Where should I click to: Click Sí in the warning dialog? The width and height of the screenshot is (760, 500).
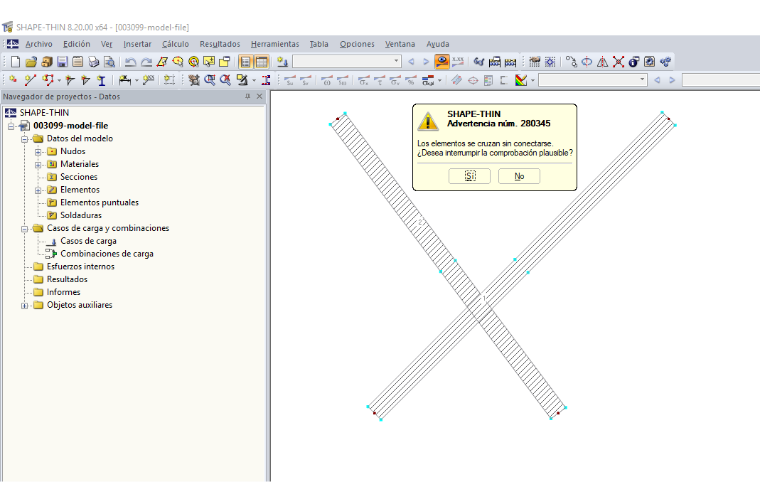470,176
